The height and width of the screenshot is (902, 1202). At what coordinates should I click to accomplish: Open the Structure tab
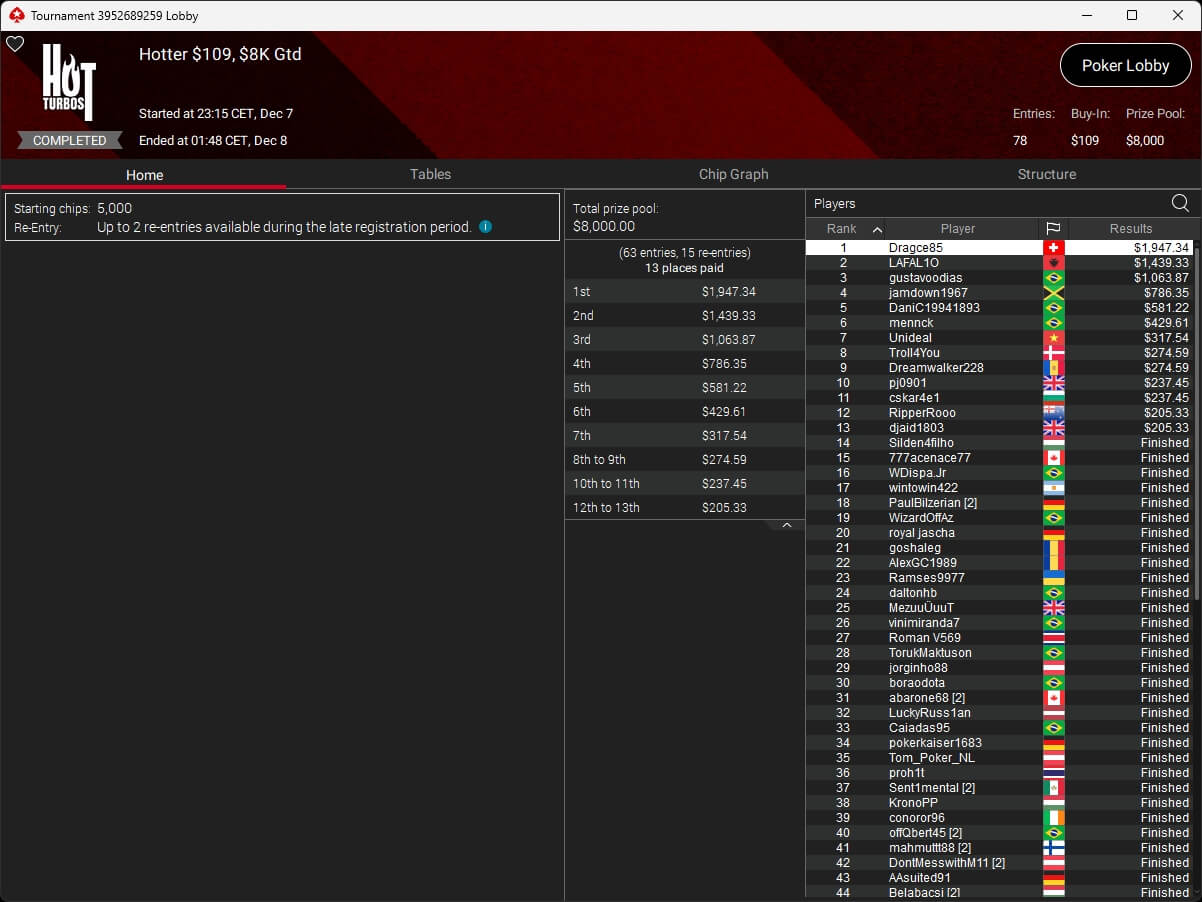point(1046,174)
